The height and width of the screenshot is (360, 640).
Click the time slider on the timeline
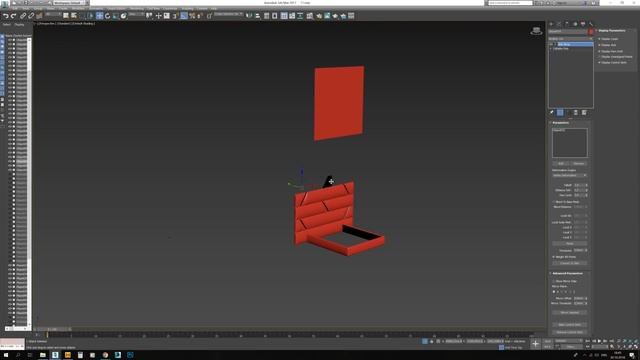click(x=52, y=329)
